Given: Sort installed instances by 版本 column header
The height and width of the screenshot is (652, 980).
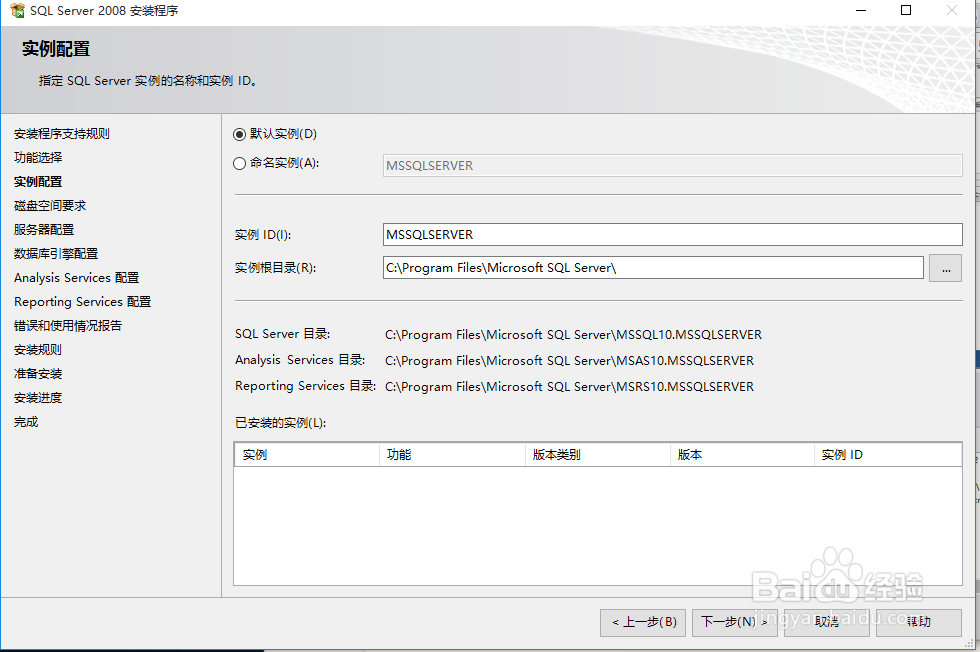Looking at the screenshot, I should (743, 454).
